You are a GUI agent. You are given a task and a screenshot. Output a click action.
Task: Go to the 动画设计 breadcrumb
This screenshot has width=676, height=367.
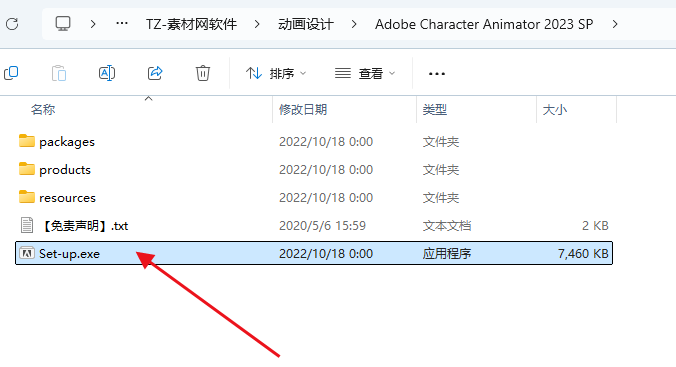(306, 24)
